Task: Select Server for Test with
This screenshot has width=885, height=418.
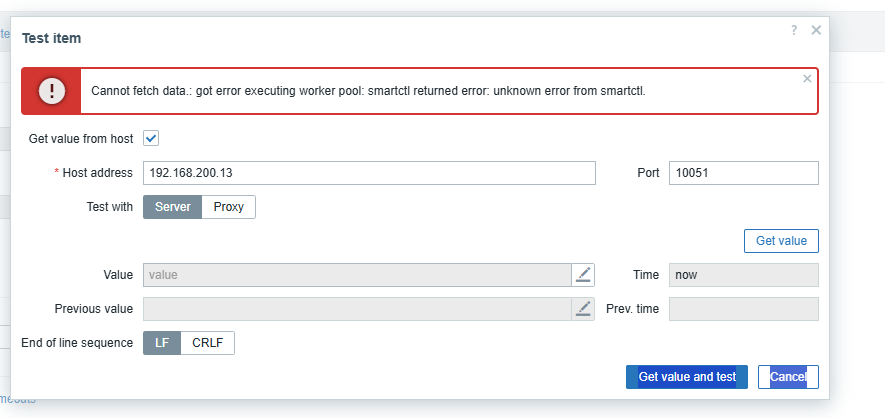Action: pos(173,207)
